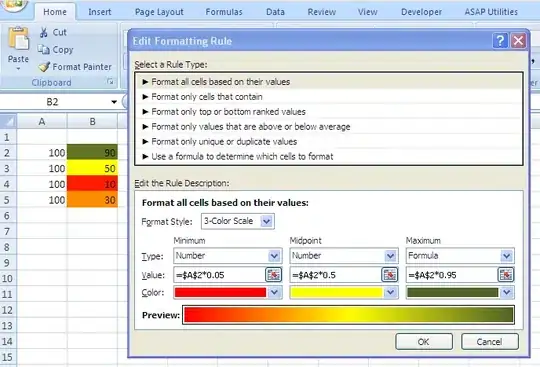Open the red Minimum color picker
The image size is (540, 367).
point(228,293)
